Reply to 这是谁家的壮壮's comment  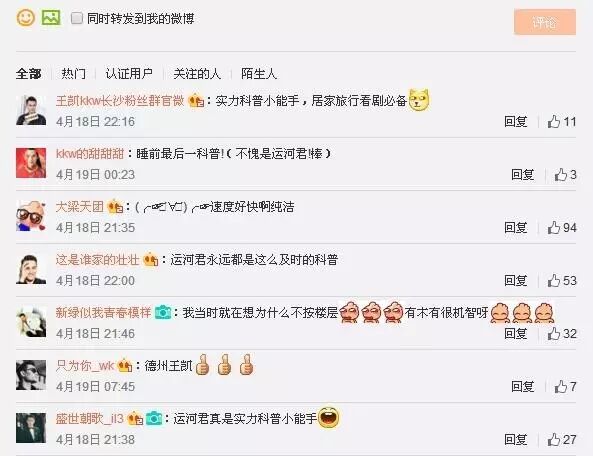[x=515, y=281]
